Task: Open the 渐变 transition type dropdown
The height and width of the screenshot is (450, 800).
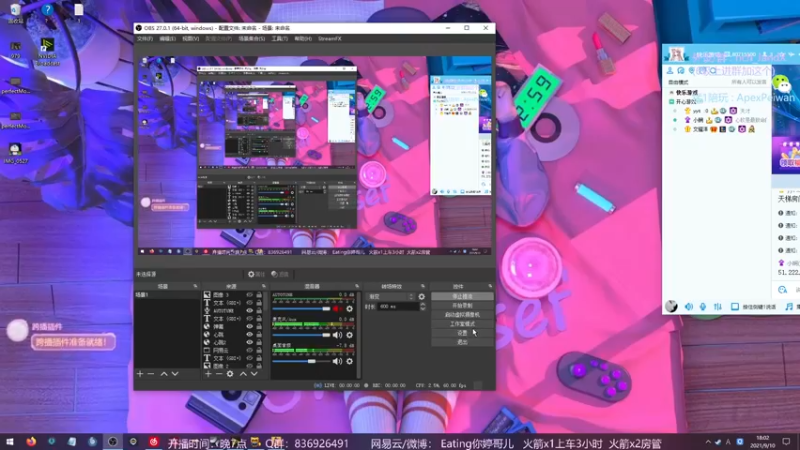Action: coord(391,296)
